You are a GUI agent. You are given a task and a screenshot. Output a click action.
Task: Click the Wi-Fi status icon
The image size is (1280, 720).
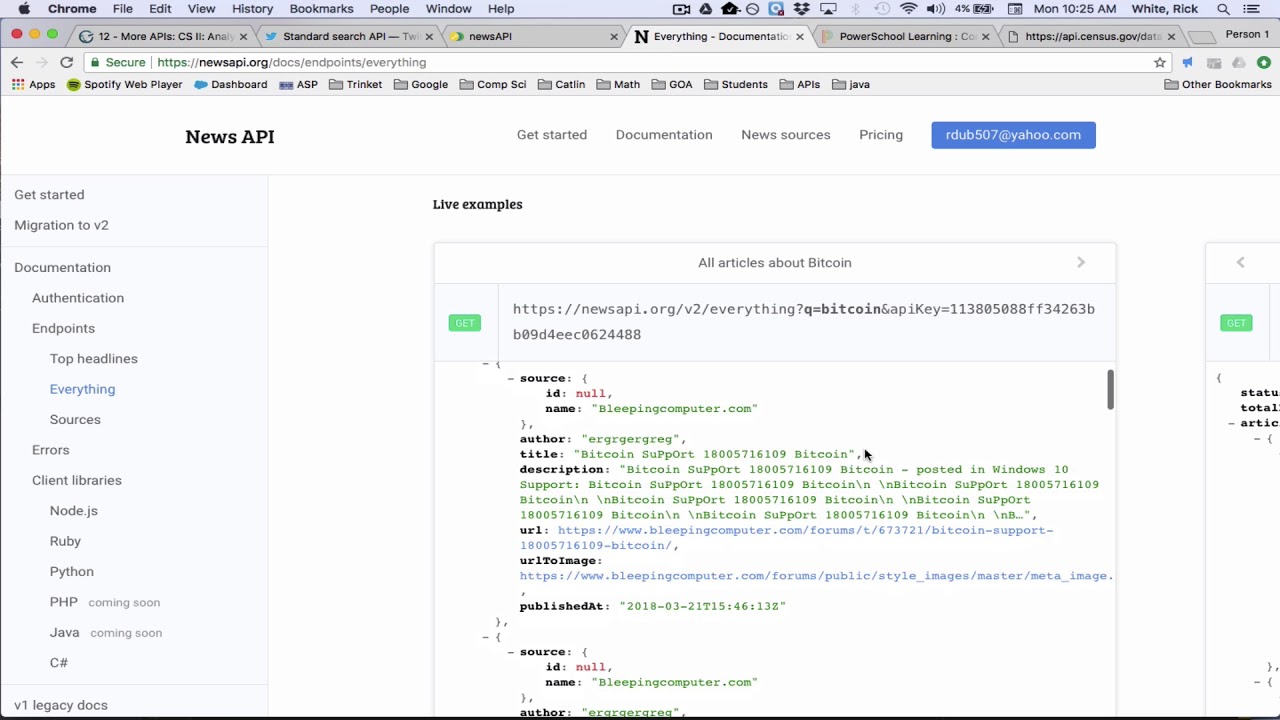(908, 9)
